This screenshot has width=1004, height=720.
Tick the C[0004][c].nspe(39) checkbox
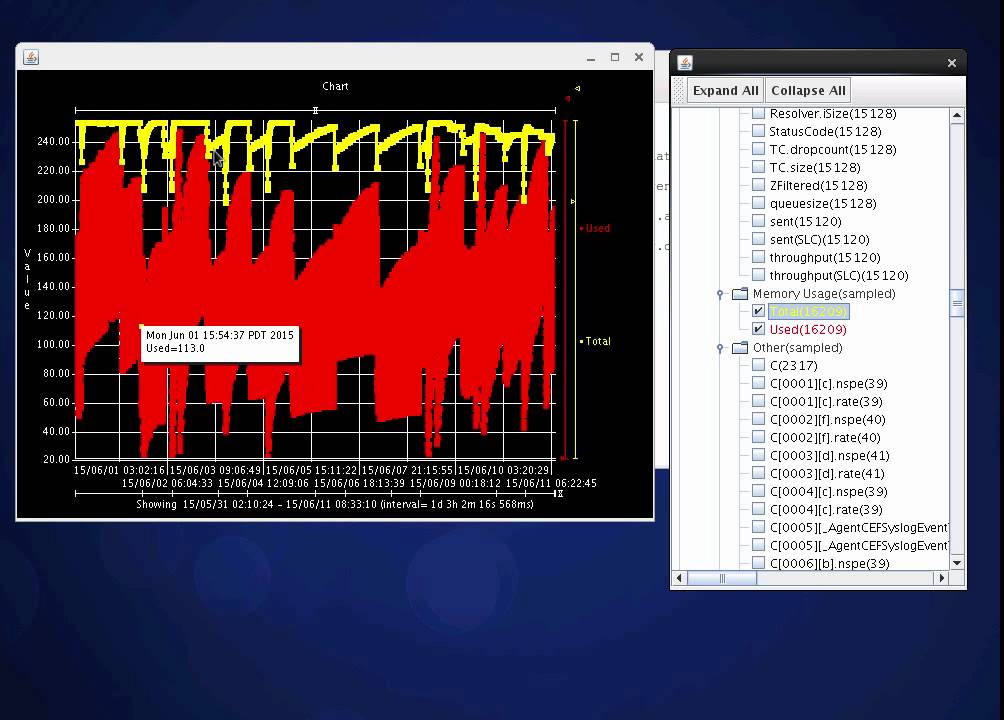[758, 491]
